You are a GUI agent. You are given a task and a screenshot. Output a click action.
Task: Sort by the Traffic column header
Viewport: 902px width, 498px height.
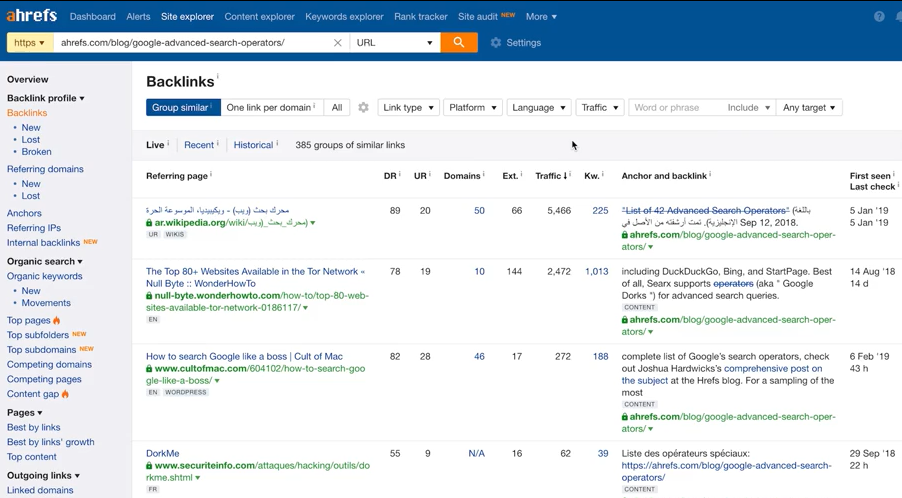[x=548, y=176]
